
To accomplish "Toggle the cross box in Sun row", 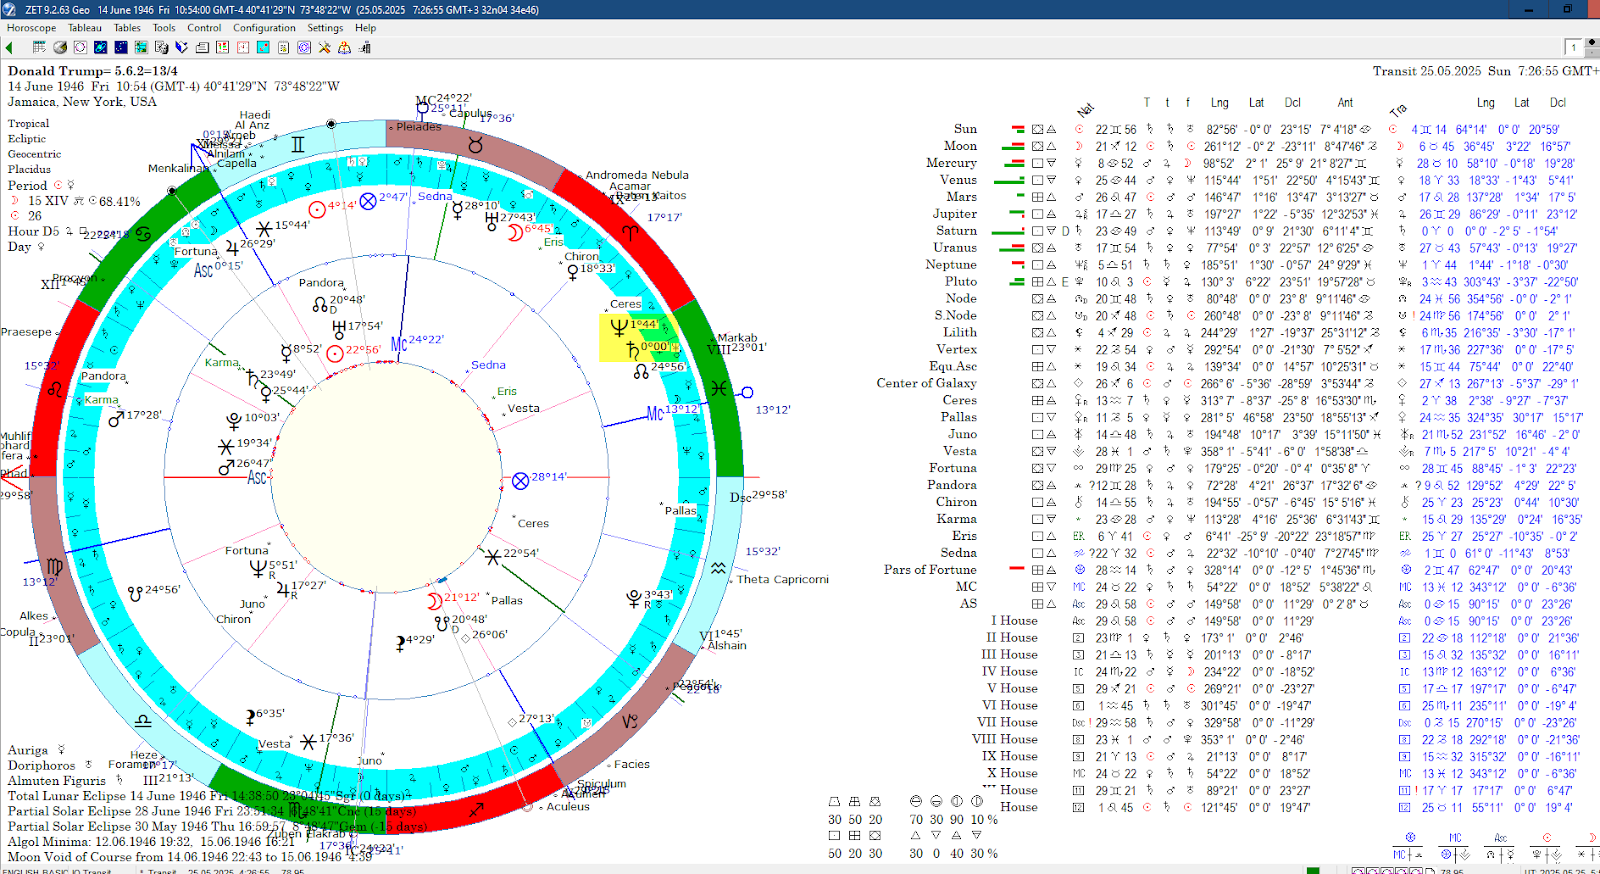I will pyautogui.click(x=1037, y=129).
